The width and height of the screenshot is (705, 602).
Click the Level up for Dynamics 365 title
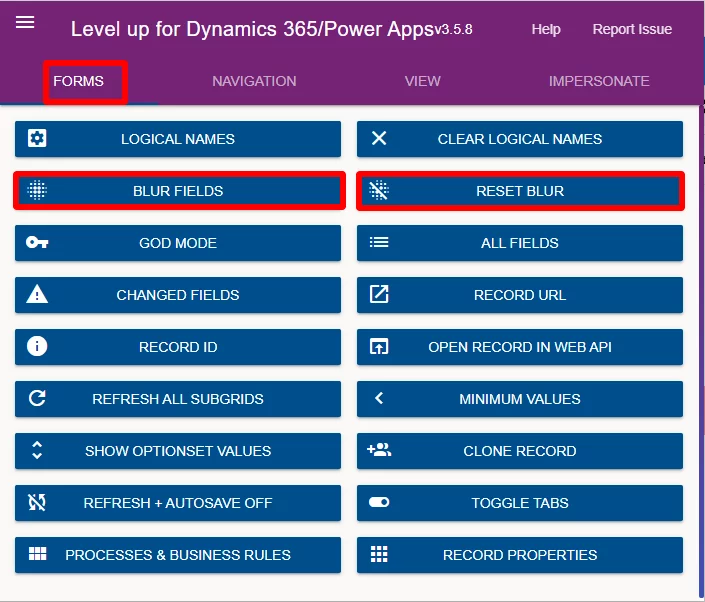tap(252, 30)
